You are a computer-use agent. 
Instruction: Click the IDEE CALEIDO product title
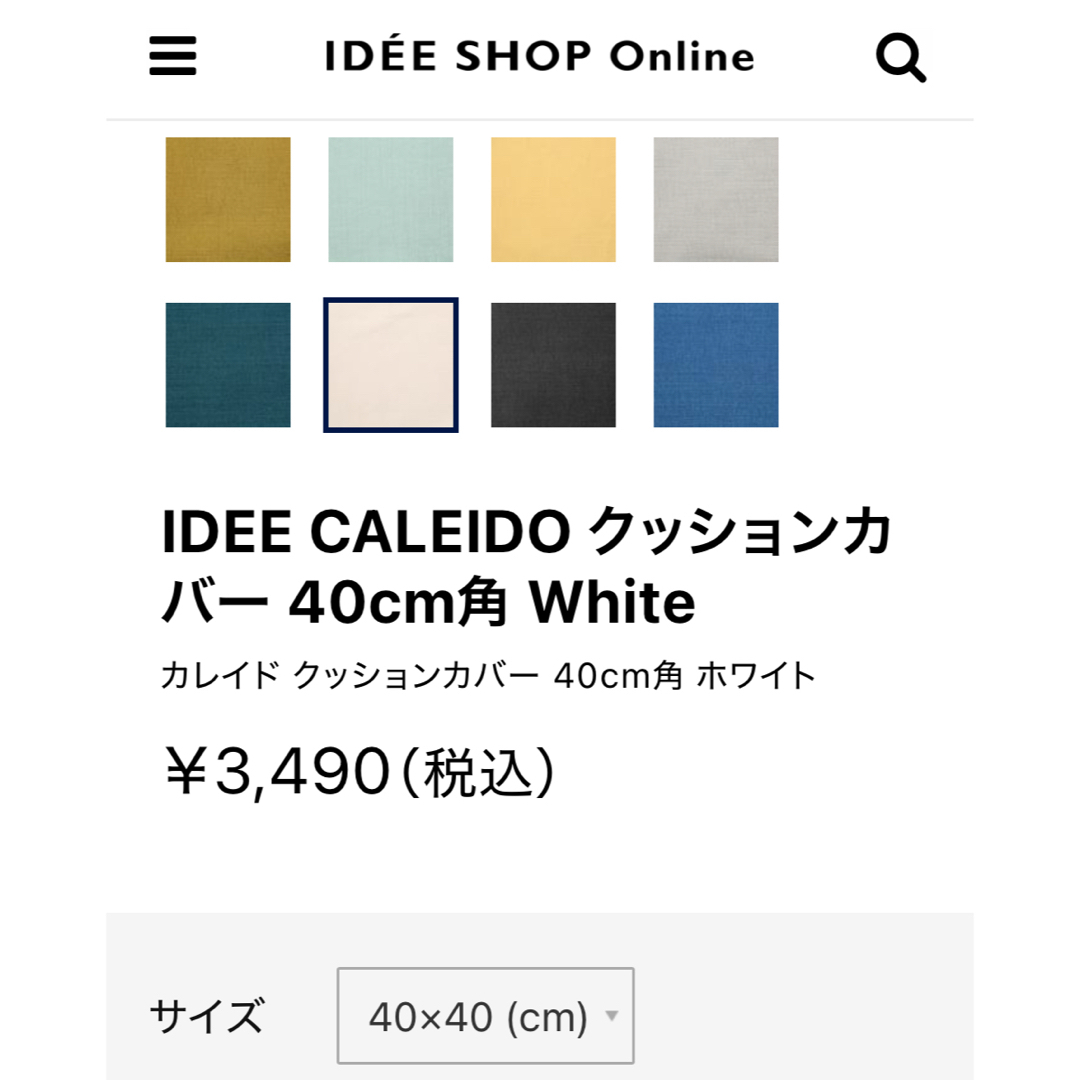(x=527, y=566)
